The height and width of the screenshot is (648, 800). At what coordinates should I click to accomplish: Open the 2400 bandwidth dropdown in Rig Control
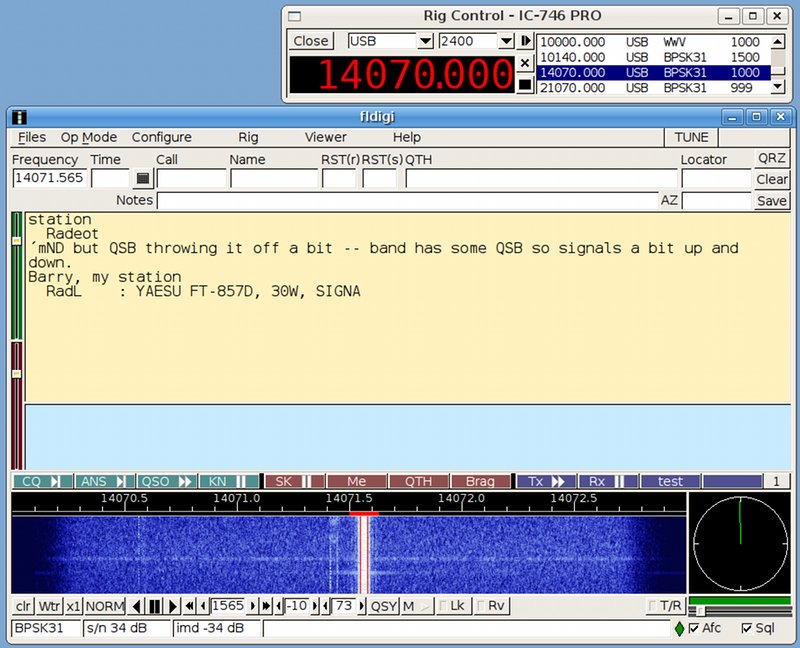(506, 41)
